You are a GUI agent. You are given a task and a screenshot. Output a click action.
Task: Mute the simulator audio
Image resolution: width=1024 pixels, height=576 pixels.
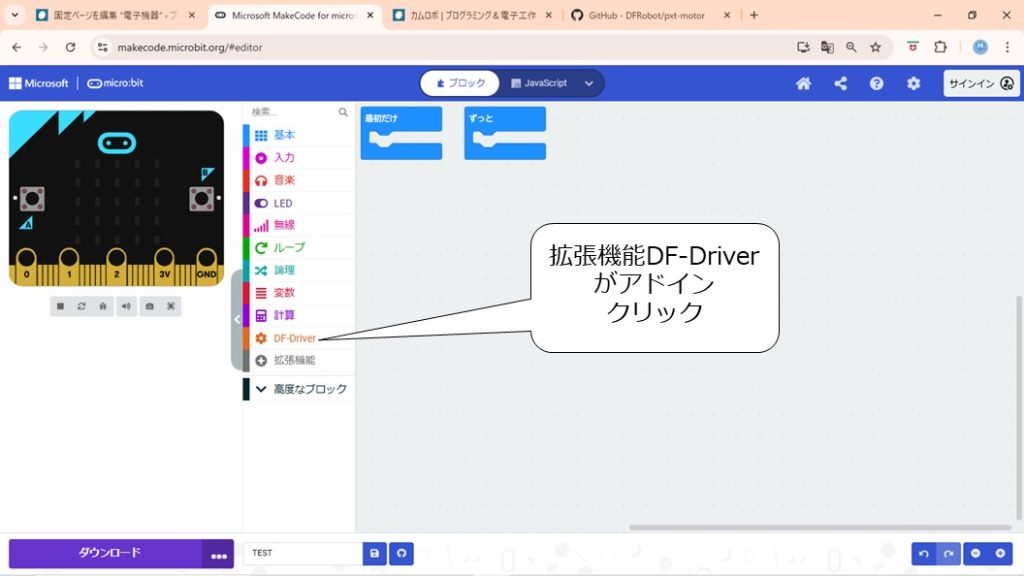(x=126, y=306)
